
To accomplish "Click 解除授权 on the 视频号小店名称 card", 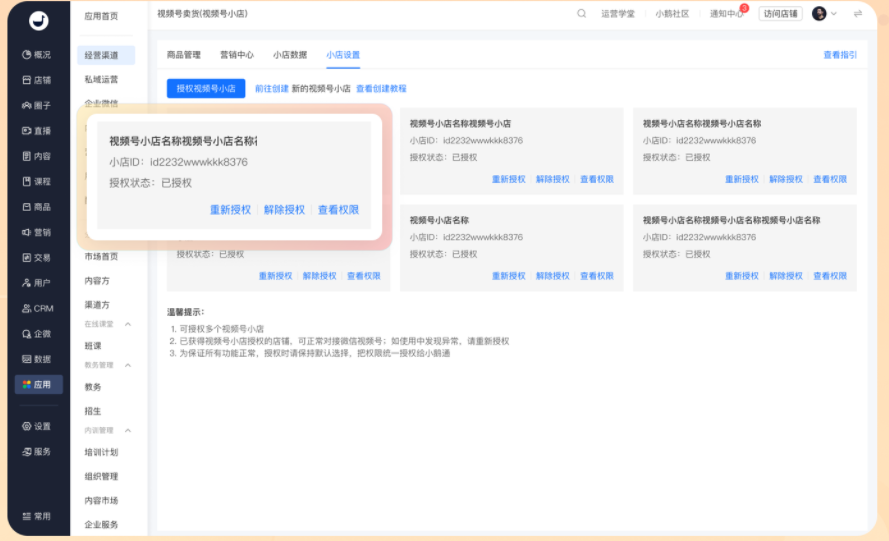I will click(553, 276).
